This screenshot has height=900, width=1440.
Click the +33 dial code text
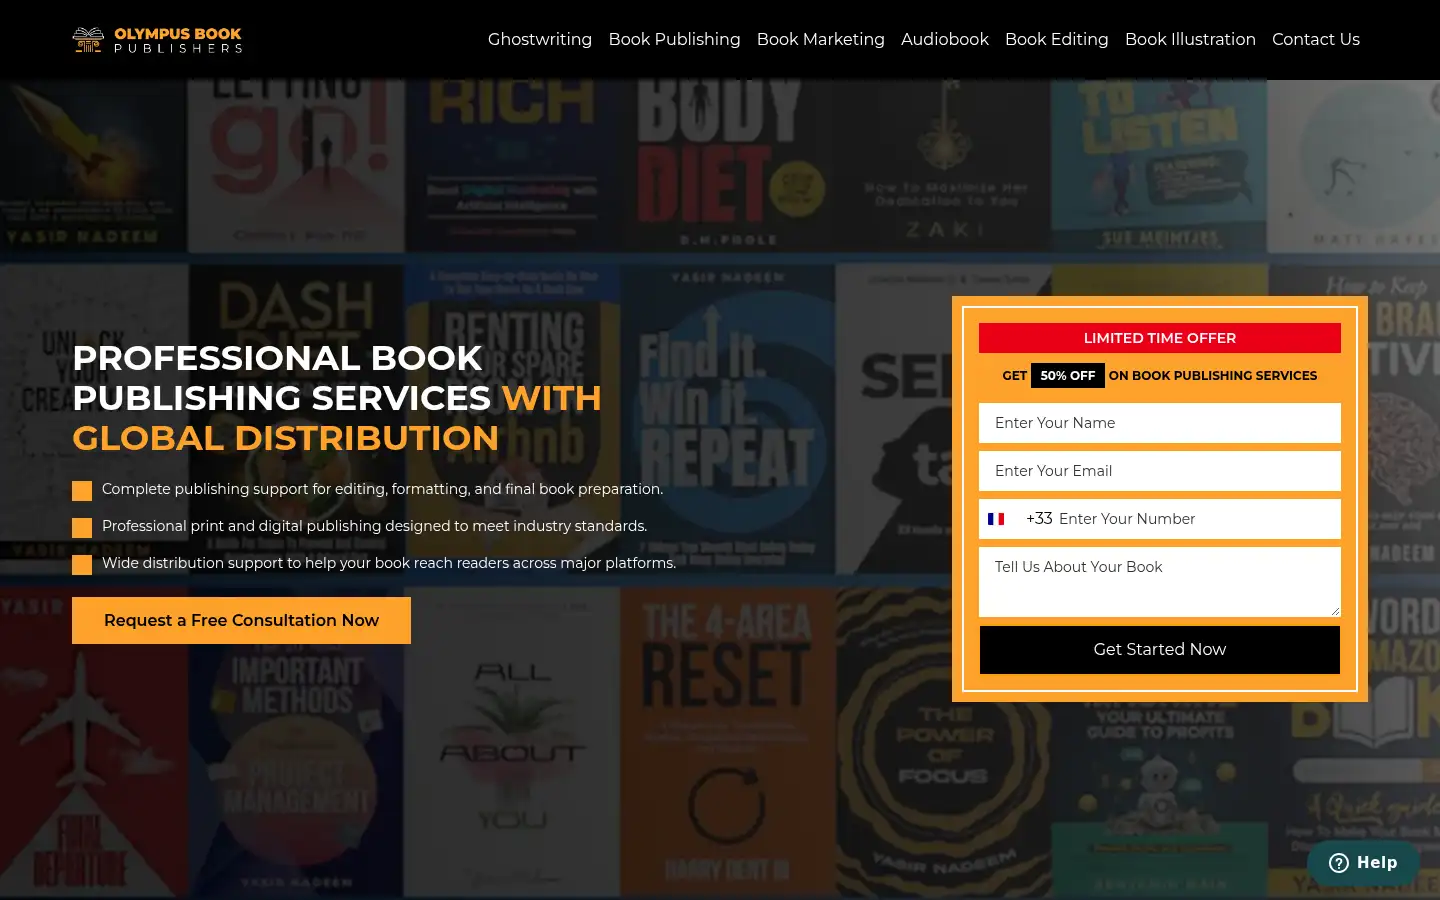pos(1039,519)
